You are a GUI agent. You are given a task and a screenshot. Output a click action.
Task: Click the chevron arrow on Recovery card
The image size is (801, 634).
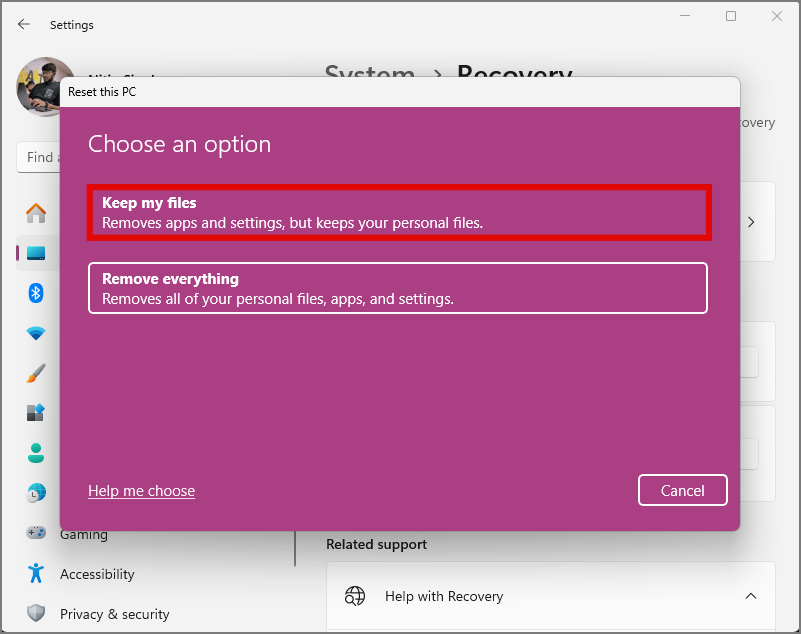coord(751,222)
